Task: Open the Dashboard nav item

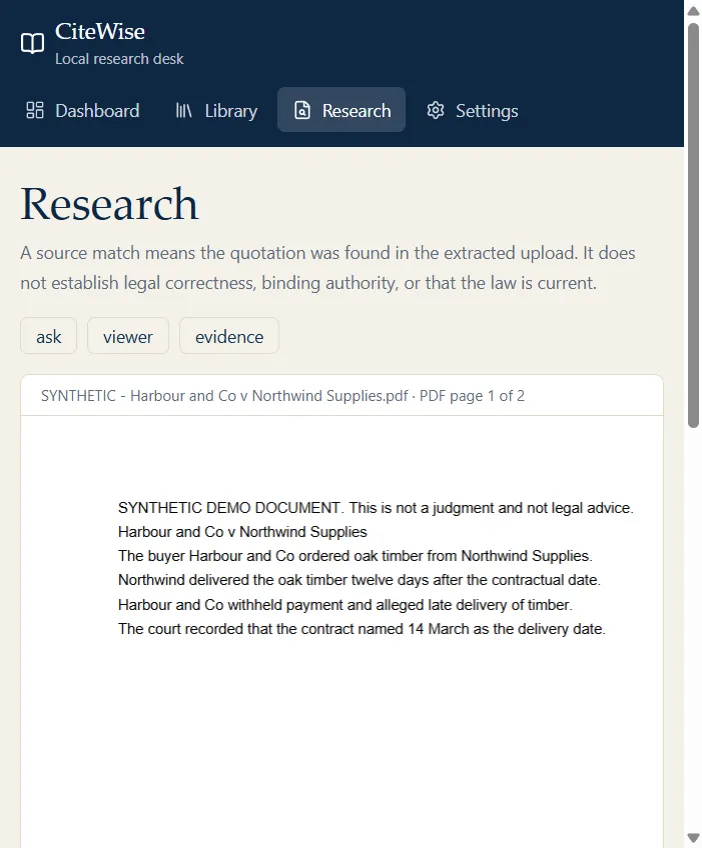Action: point(83,110)
